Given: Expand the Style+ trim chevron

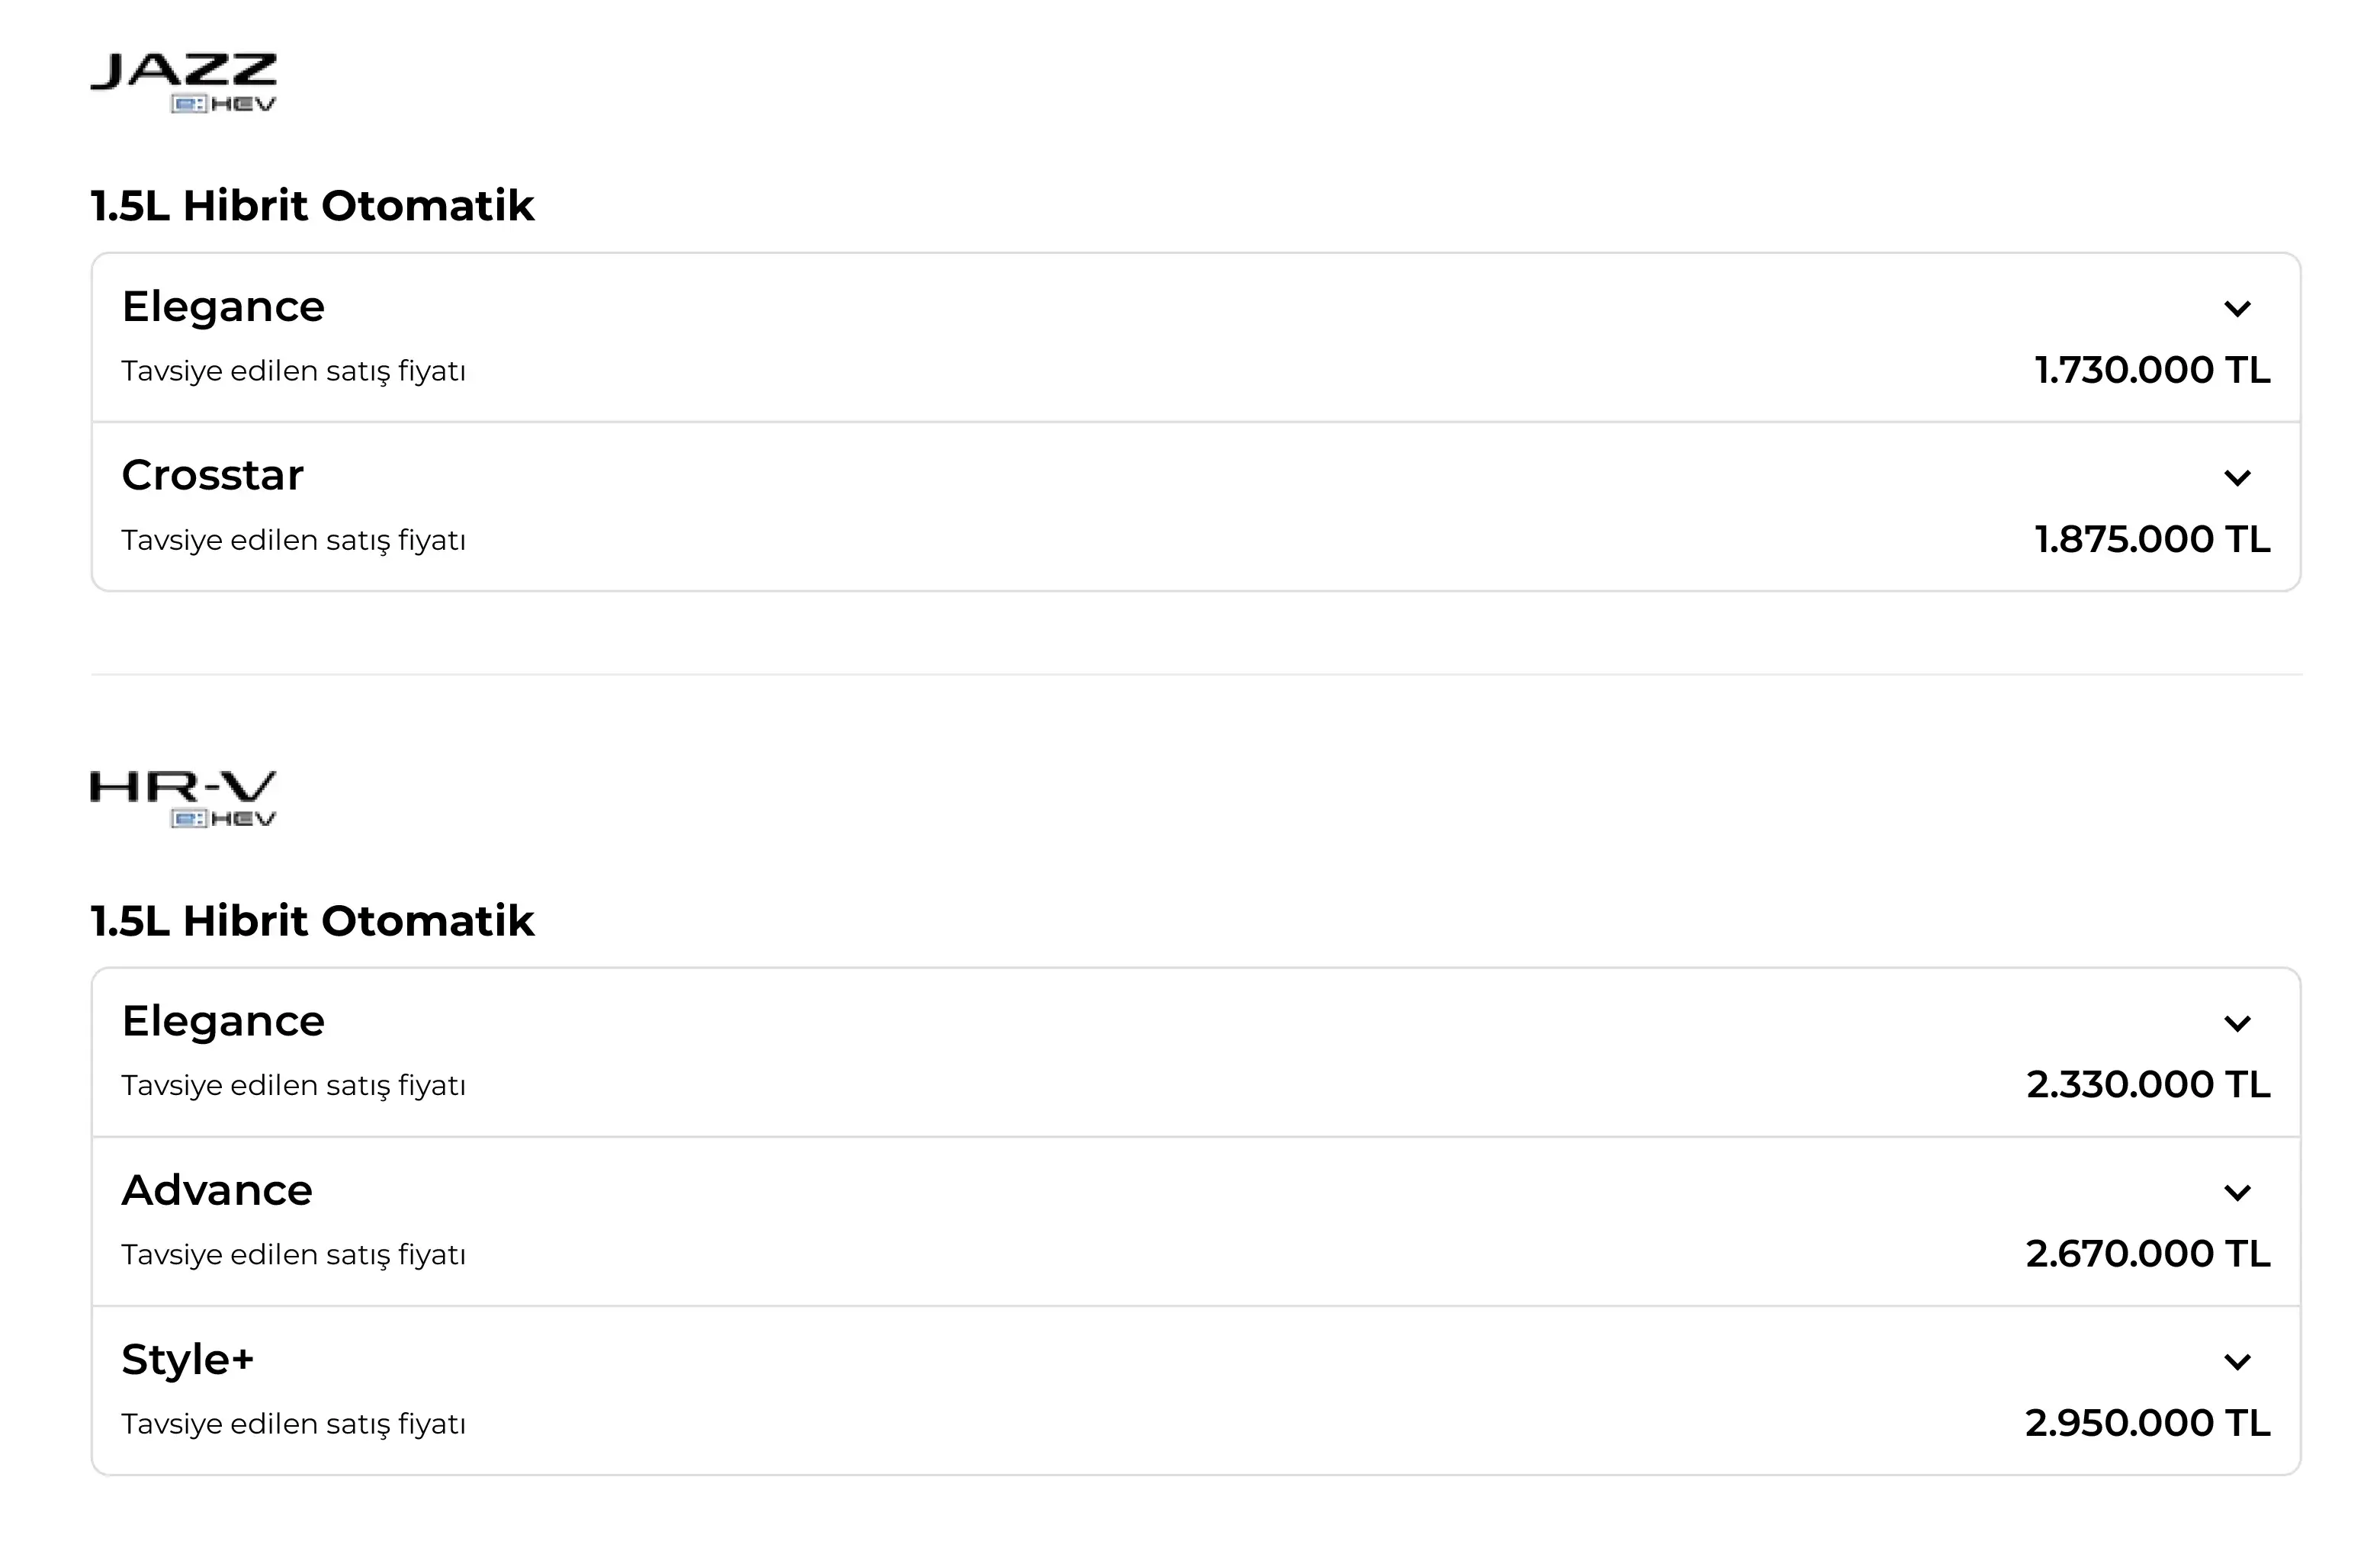Looking at the screenshot, I should pyautogui.click(x=2237, y=1362).
